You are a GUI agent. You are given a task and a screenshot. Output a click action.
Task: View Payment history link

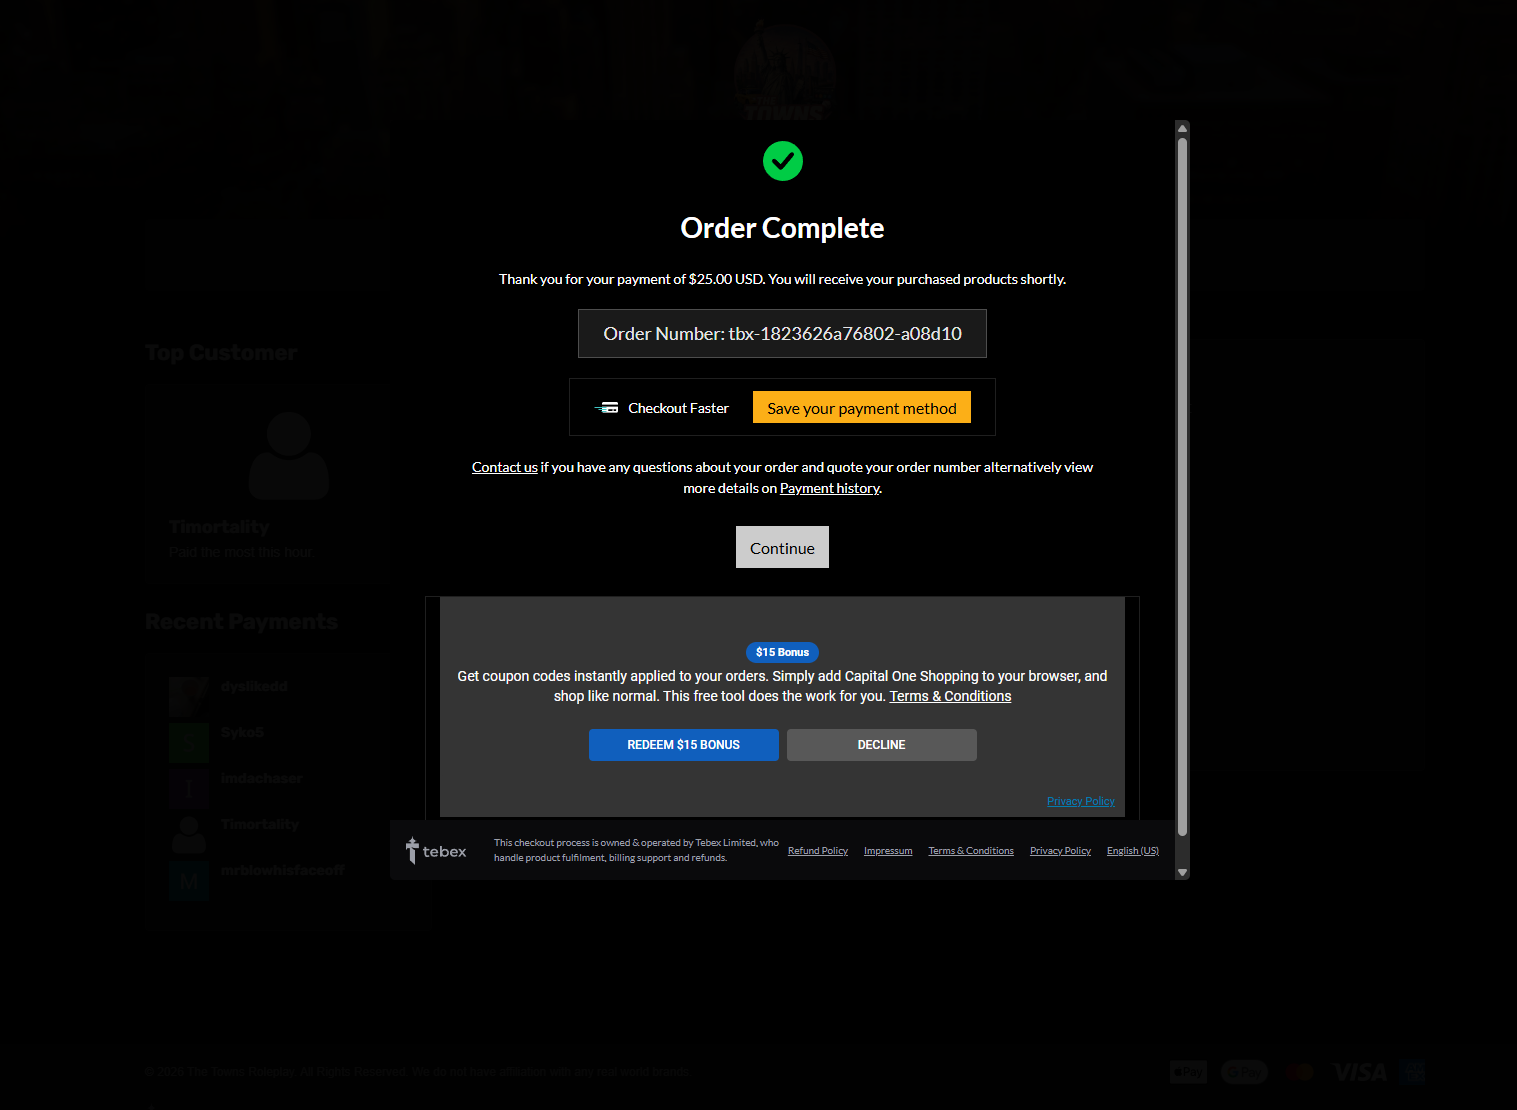pos(829,488)
